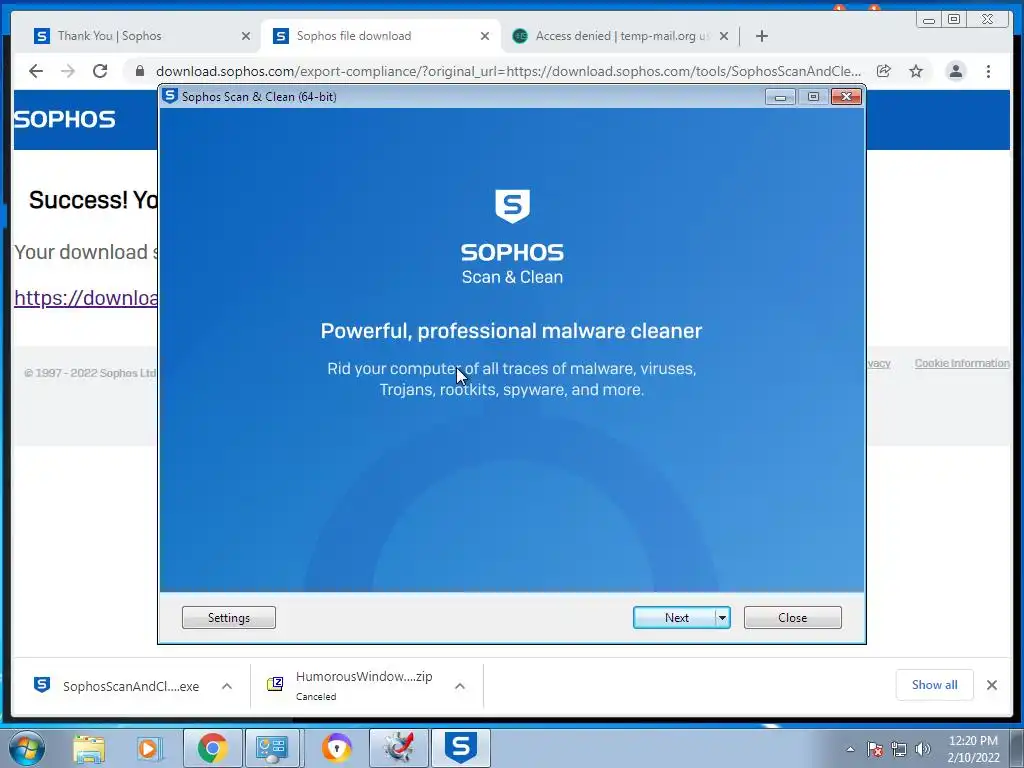
Task: Click the Close button in Sophos dialog
Action: tap(792, 618)
